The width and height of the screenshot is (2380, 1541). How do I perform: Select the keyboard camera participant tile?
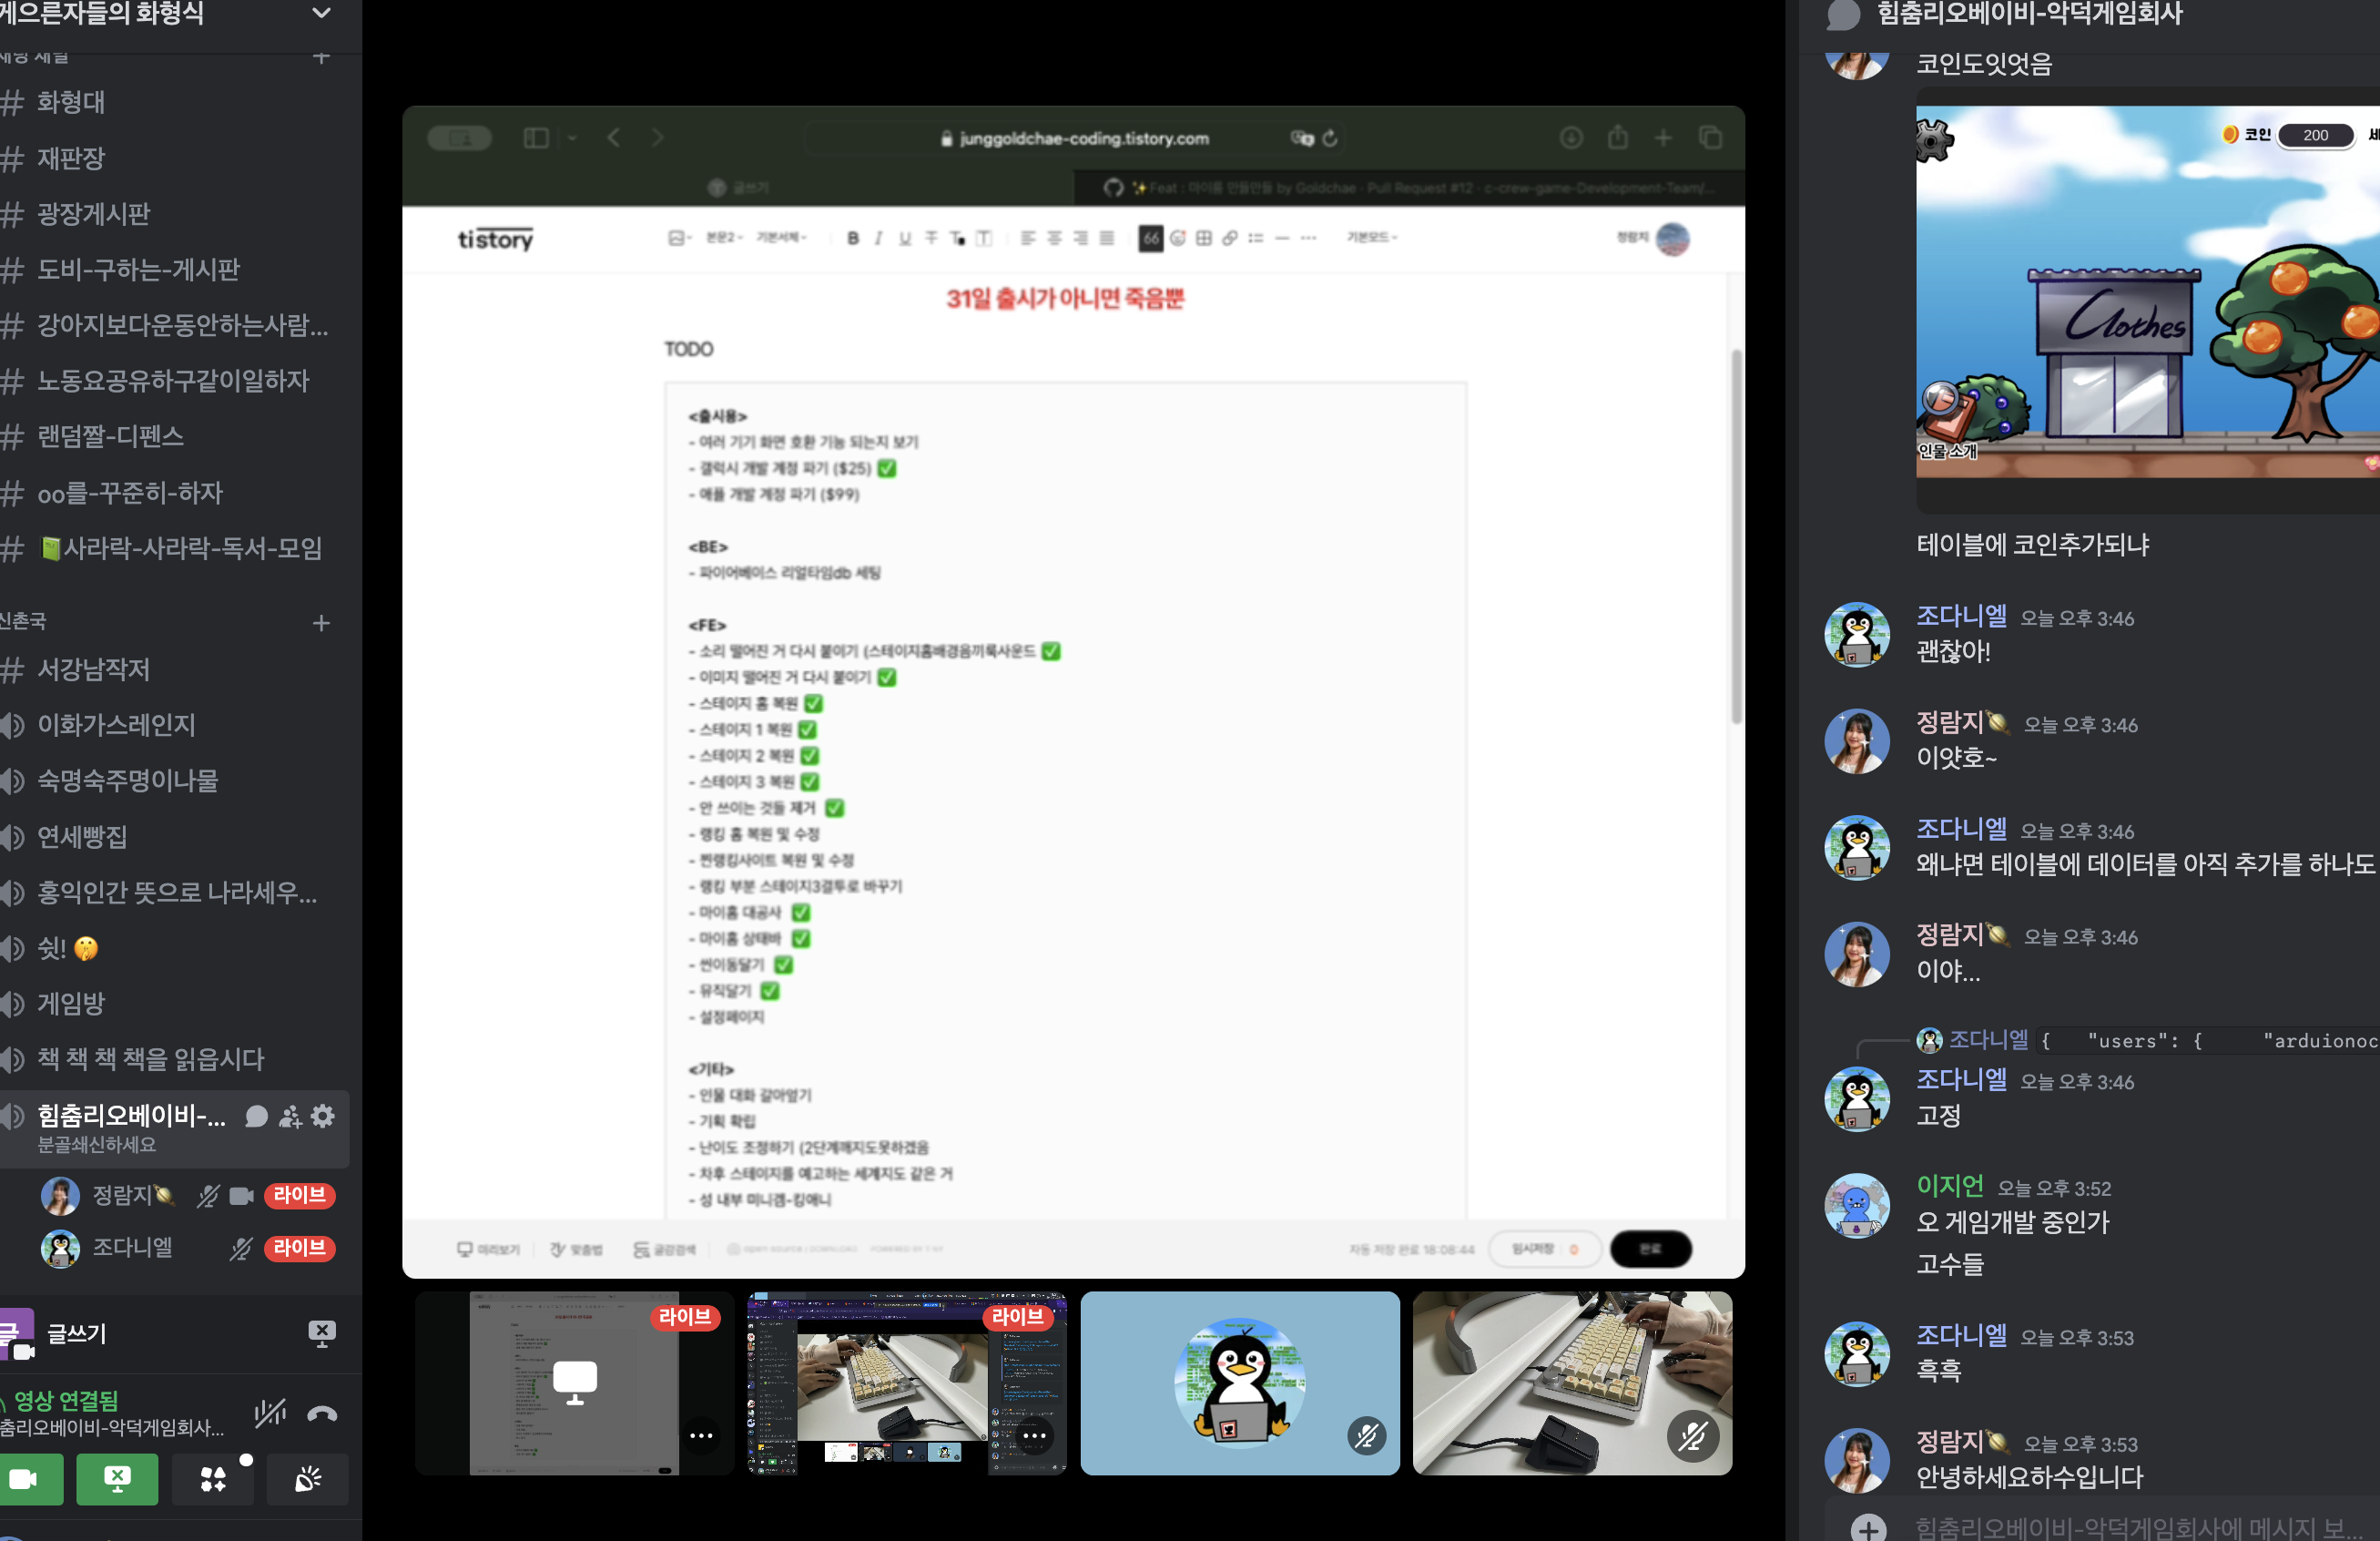point(1572,1382)
